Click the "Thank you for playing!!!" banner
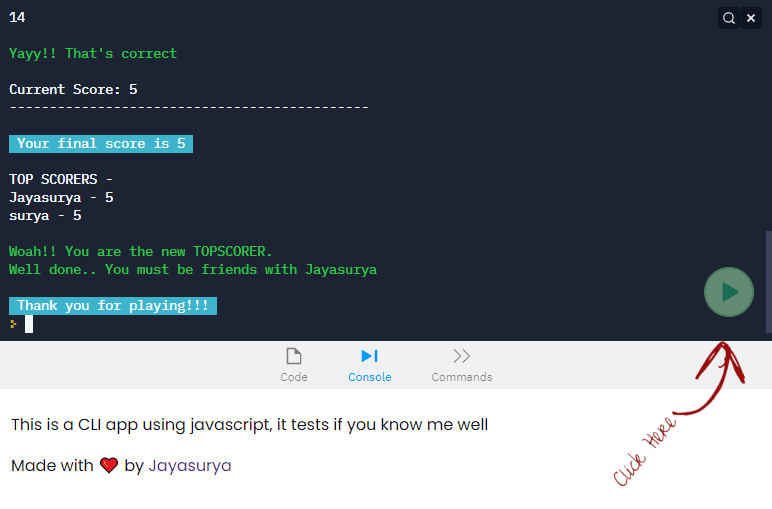772x509 pixels. 113,306
